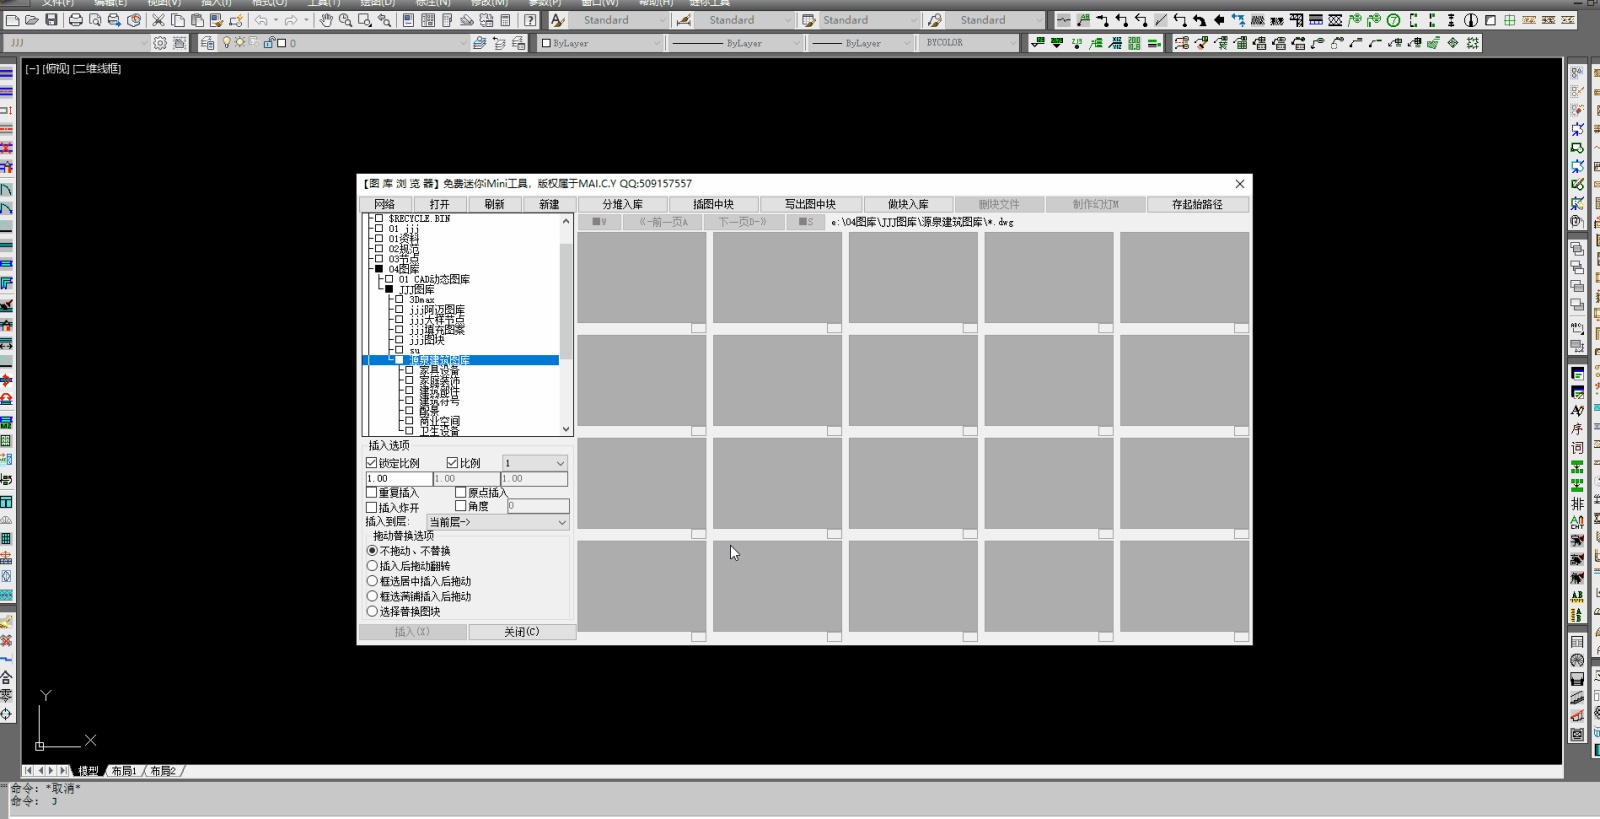Click the Help question mark icon

(530, 20)
